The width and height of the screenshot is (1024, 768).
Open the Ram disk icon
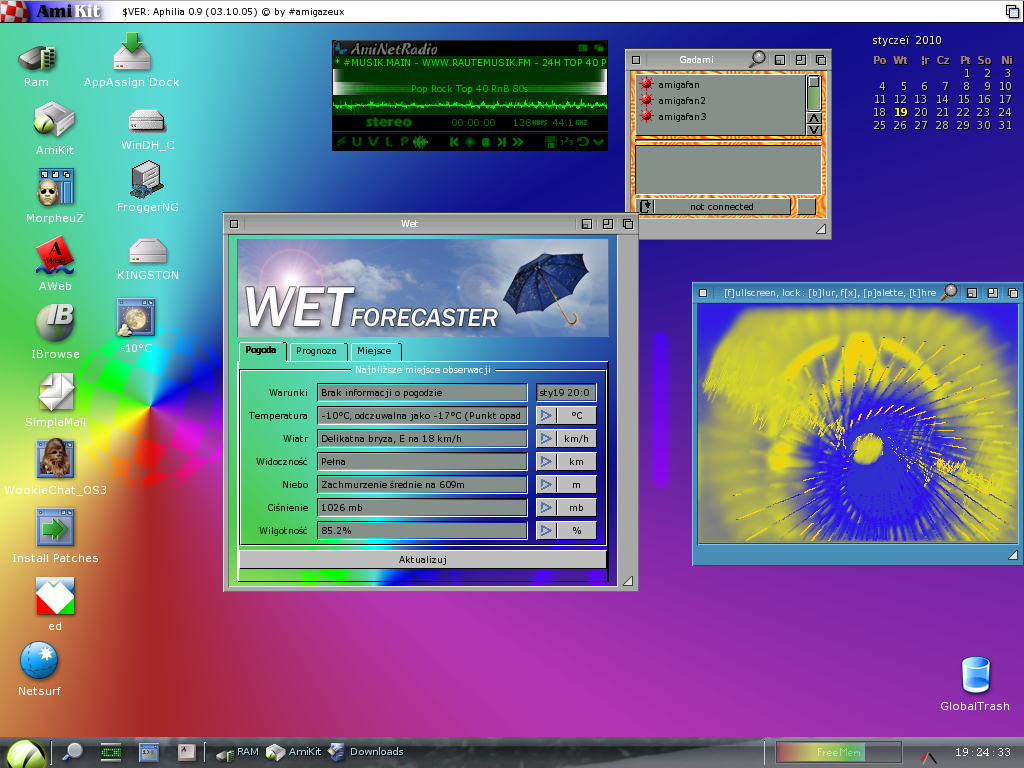pos(37,59)
